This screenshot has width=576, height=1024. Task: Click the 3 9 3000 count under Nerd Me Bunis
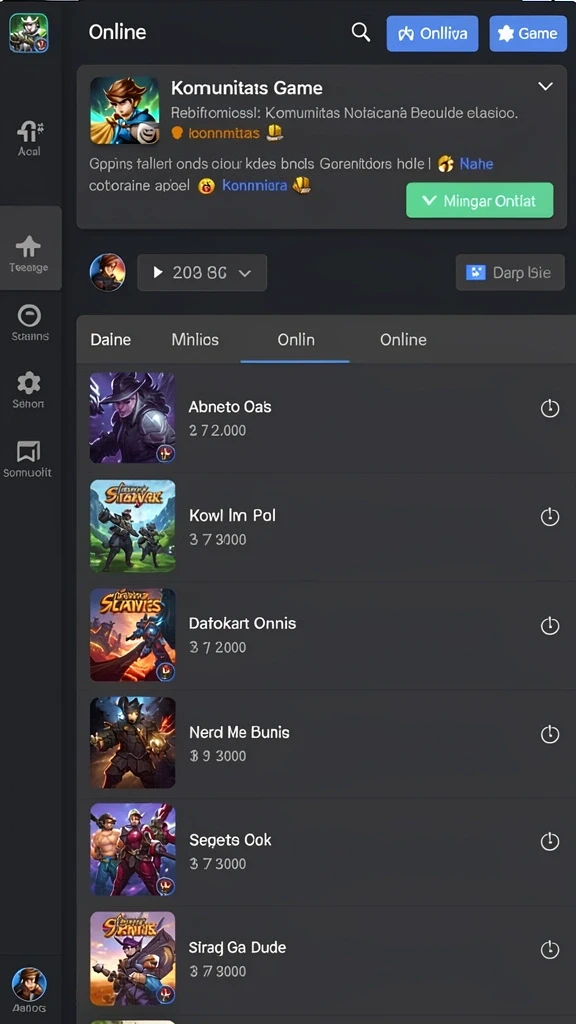click(x=217, y=756)
